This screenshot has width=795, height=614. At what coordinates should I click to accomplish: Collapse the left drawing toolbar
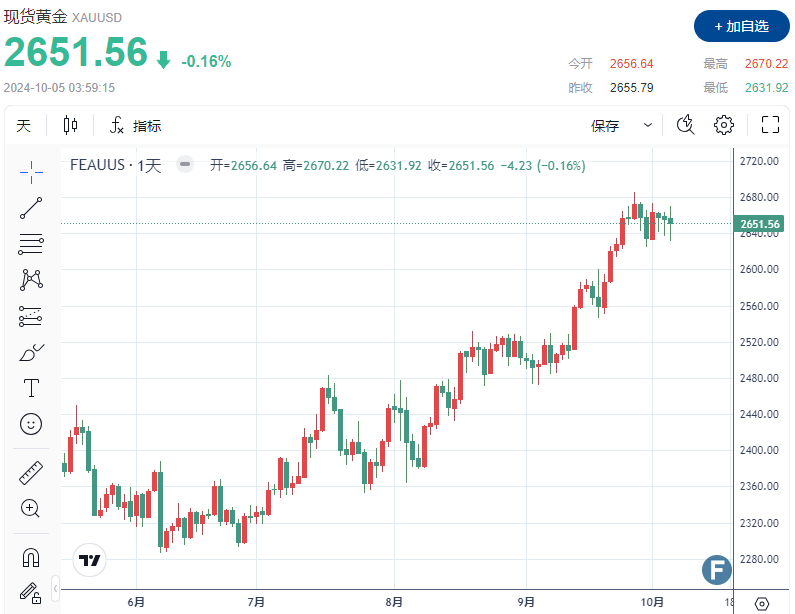click(55, 589)
